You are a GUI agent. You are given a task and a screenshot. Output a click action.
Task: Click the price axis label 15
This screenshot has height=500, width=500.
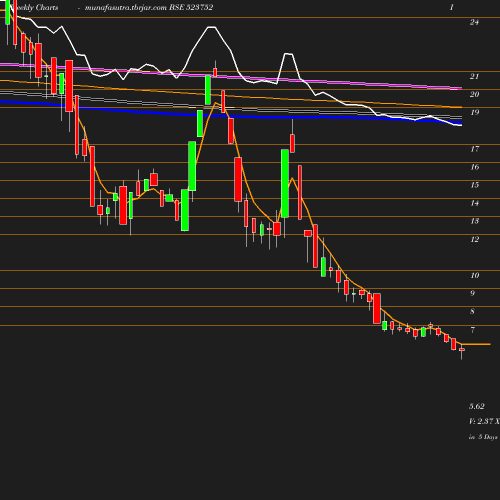click(474, 185)
